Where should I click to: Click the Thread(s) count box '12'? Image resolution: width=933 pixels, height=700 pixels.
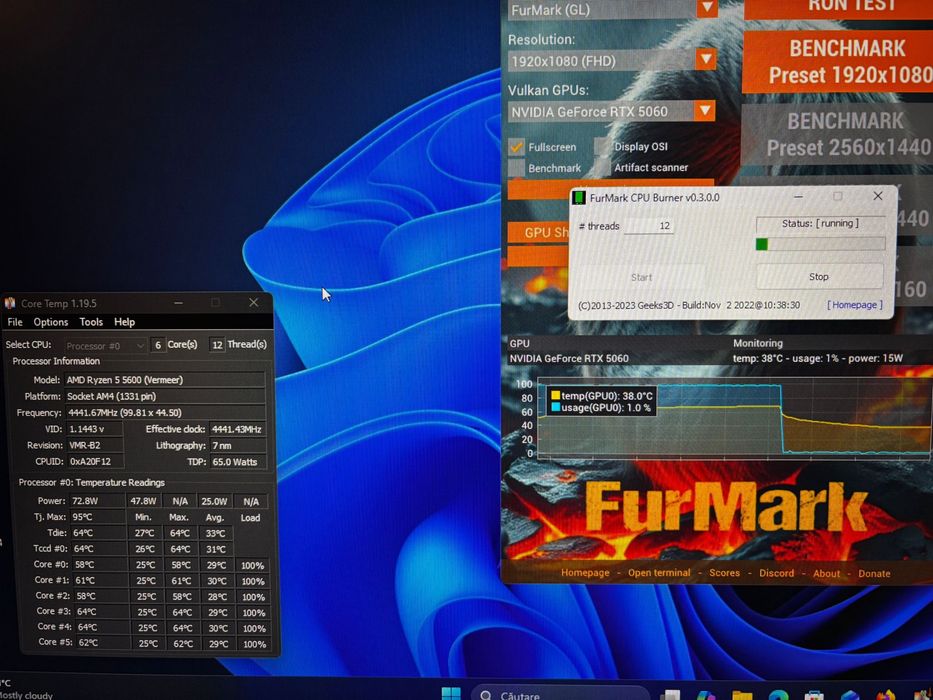point(217,345)
